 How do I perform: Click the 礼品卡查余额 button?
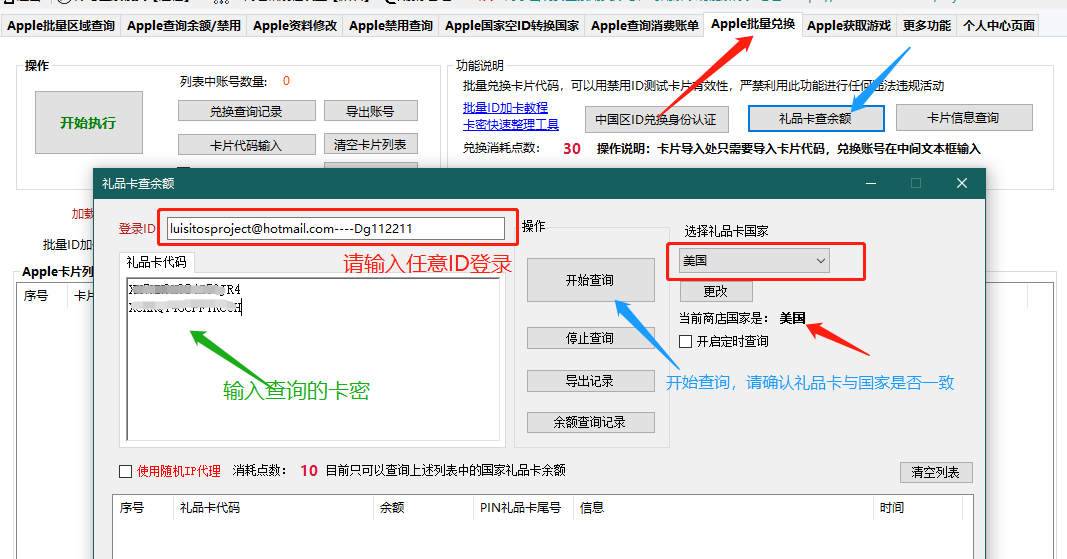(815, 118)
